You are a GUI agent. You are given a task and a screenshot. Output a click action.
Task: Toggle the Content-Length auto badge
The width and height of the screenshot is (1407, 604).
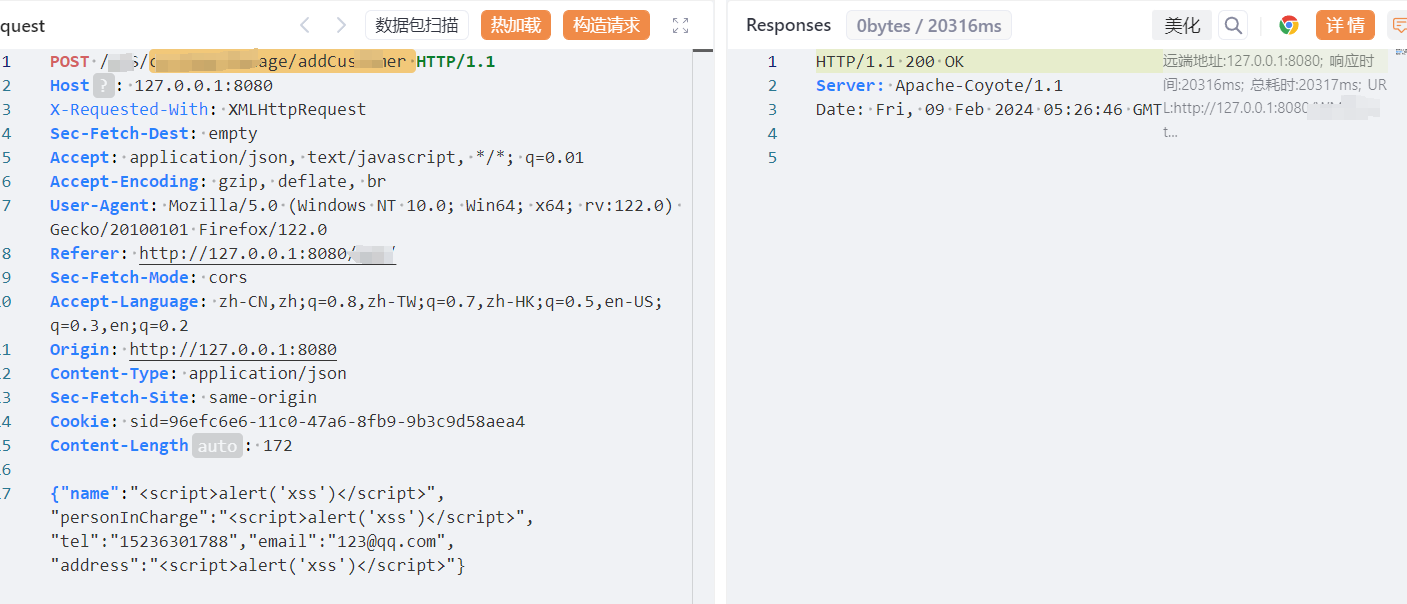(217, 445)
